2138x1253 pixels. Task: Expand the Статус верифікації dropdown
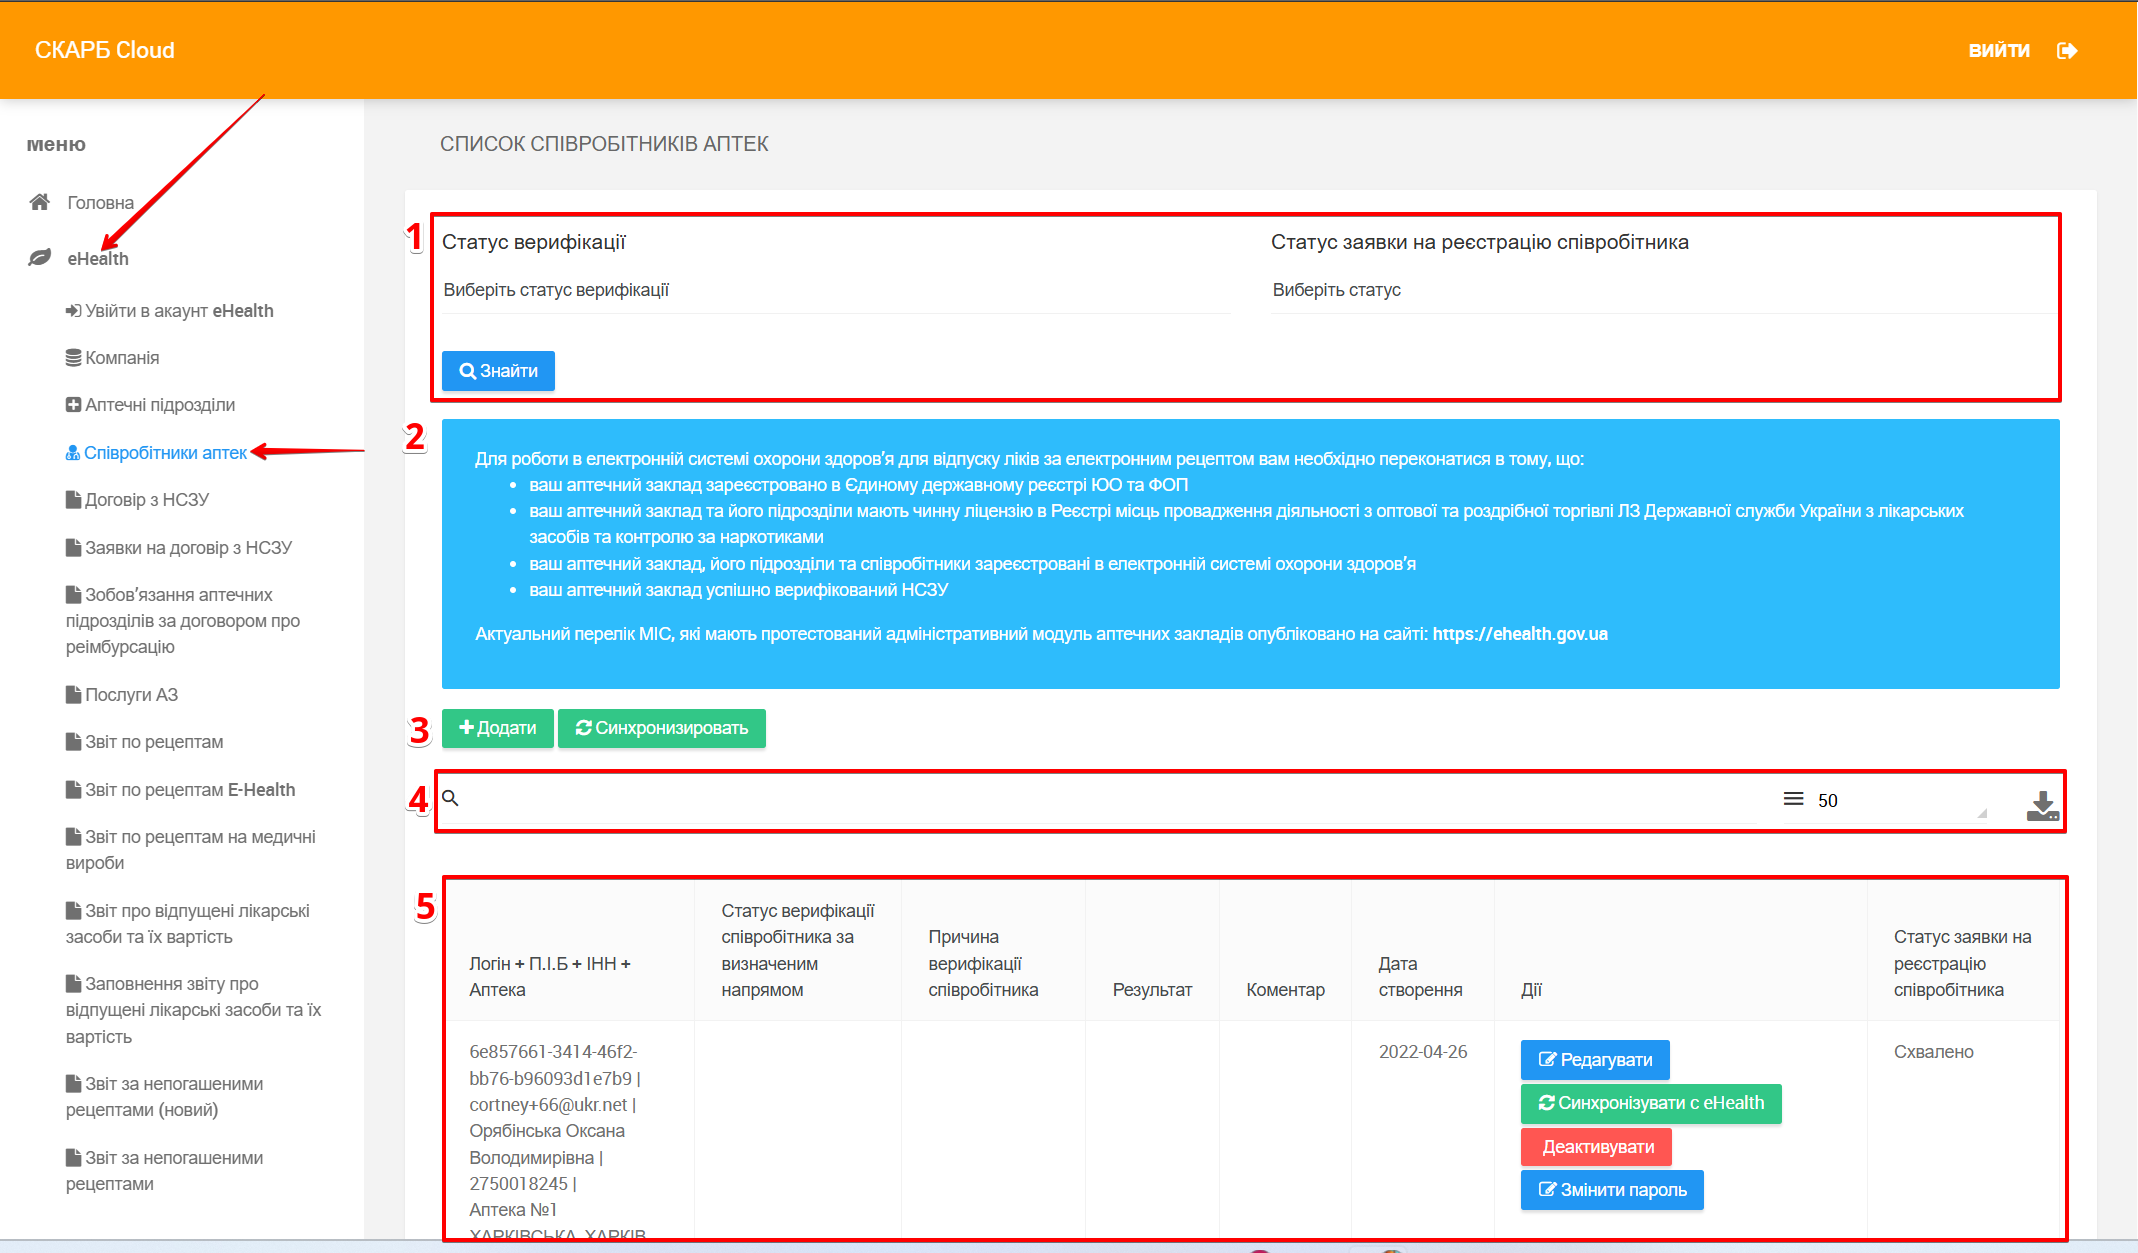tap(835, 290)
